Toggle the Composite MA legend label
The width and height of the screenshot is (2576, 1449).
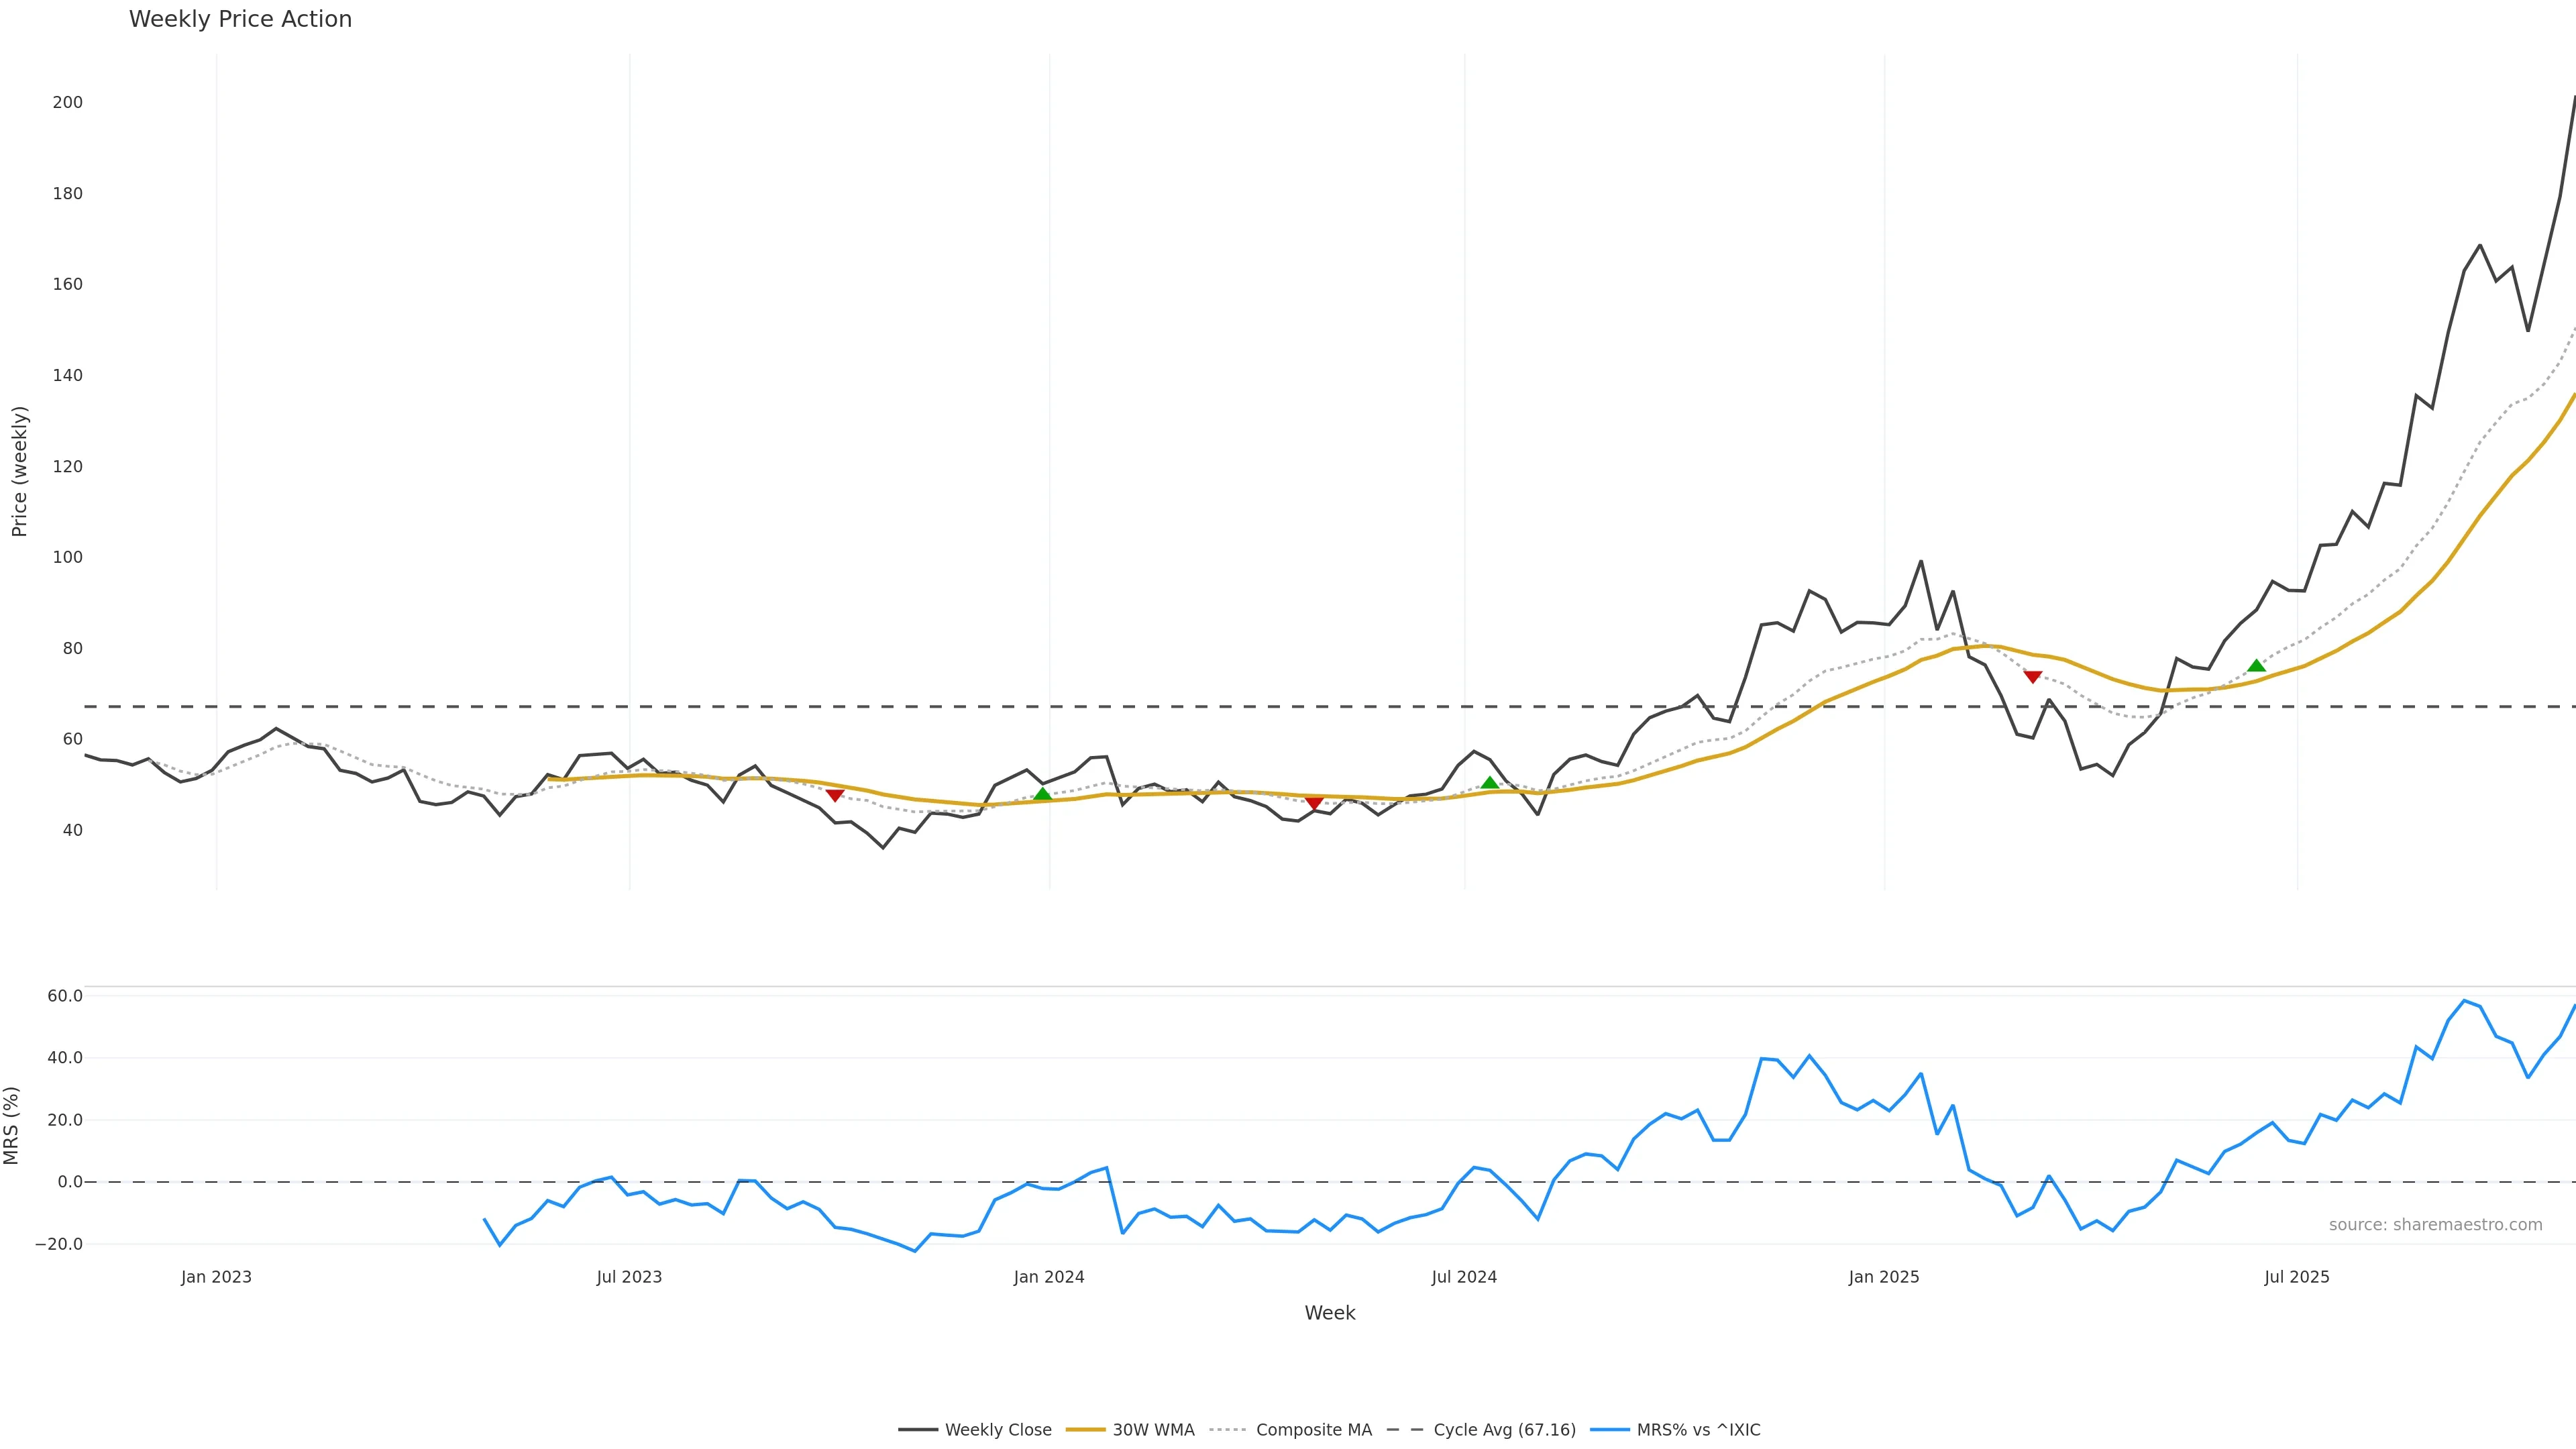(1313, 1430)
